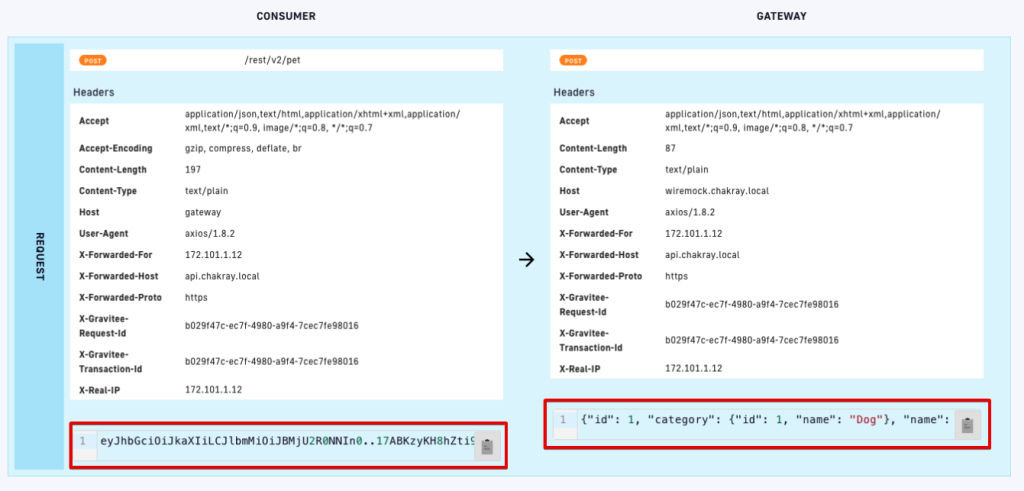Click inside the consumer body editor starting eyJhbGci
Image resolution: width=1024 pixels, height=491 pixels.
(286, 441)
